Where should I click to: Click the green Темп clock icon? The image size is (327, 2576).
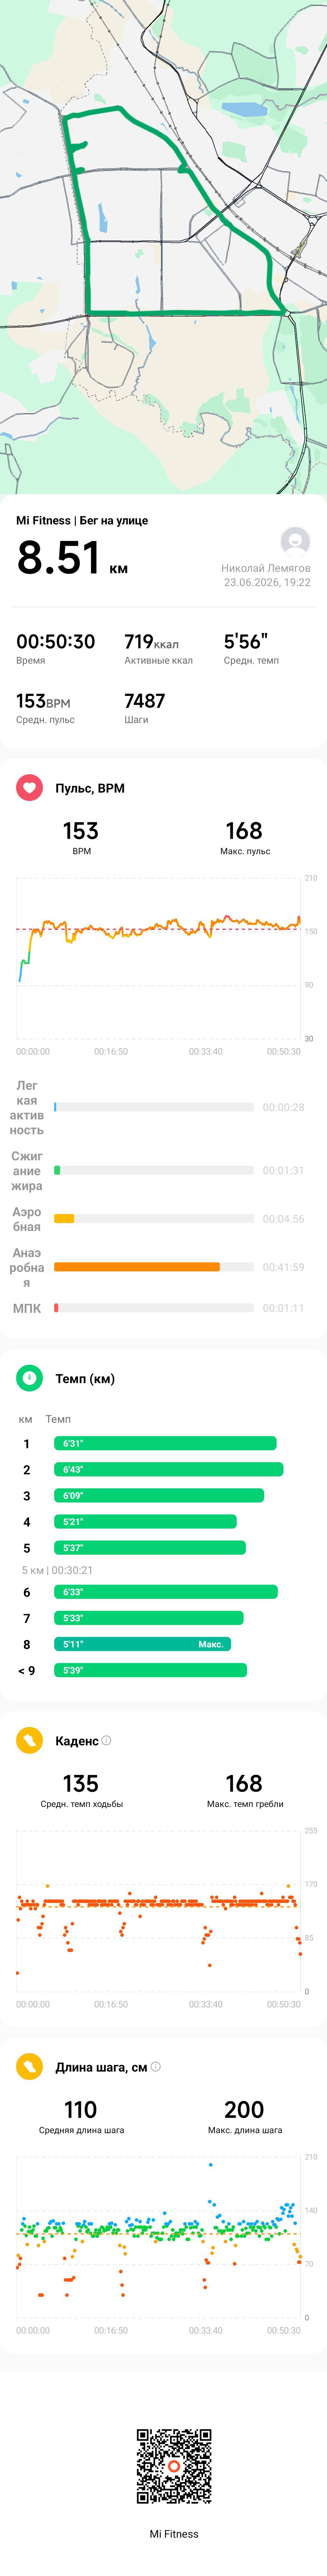pos(29,1378)
